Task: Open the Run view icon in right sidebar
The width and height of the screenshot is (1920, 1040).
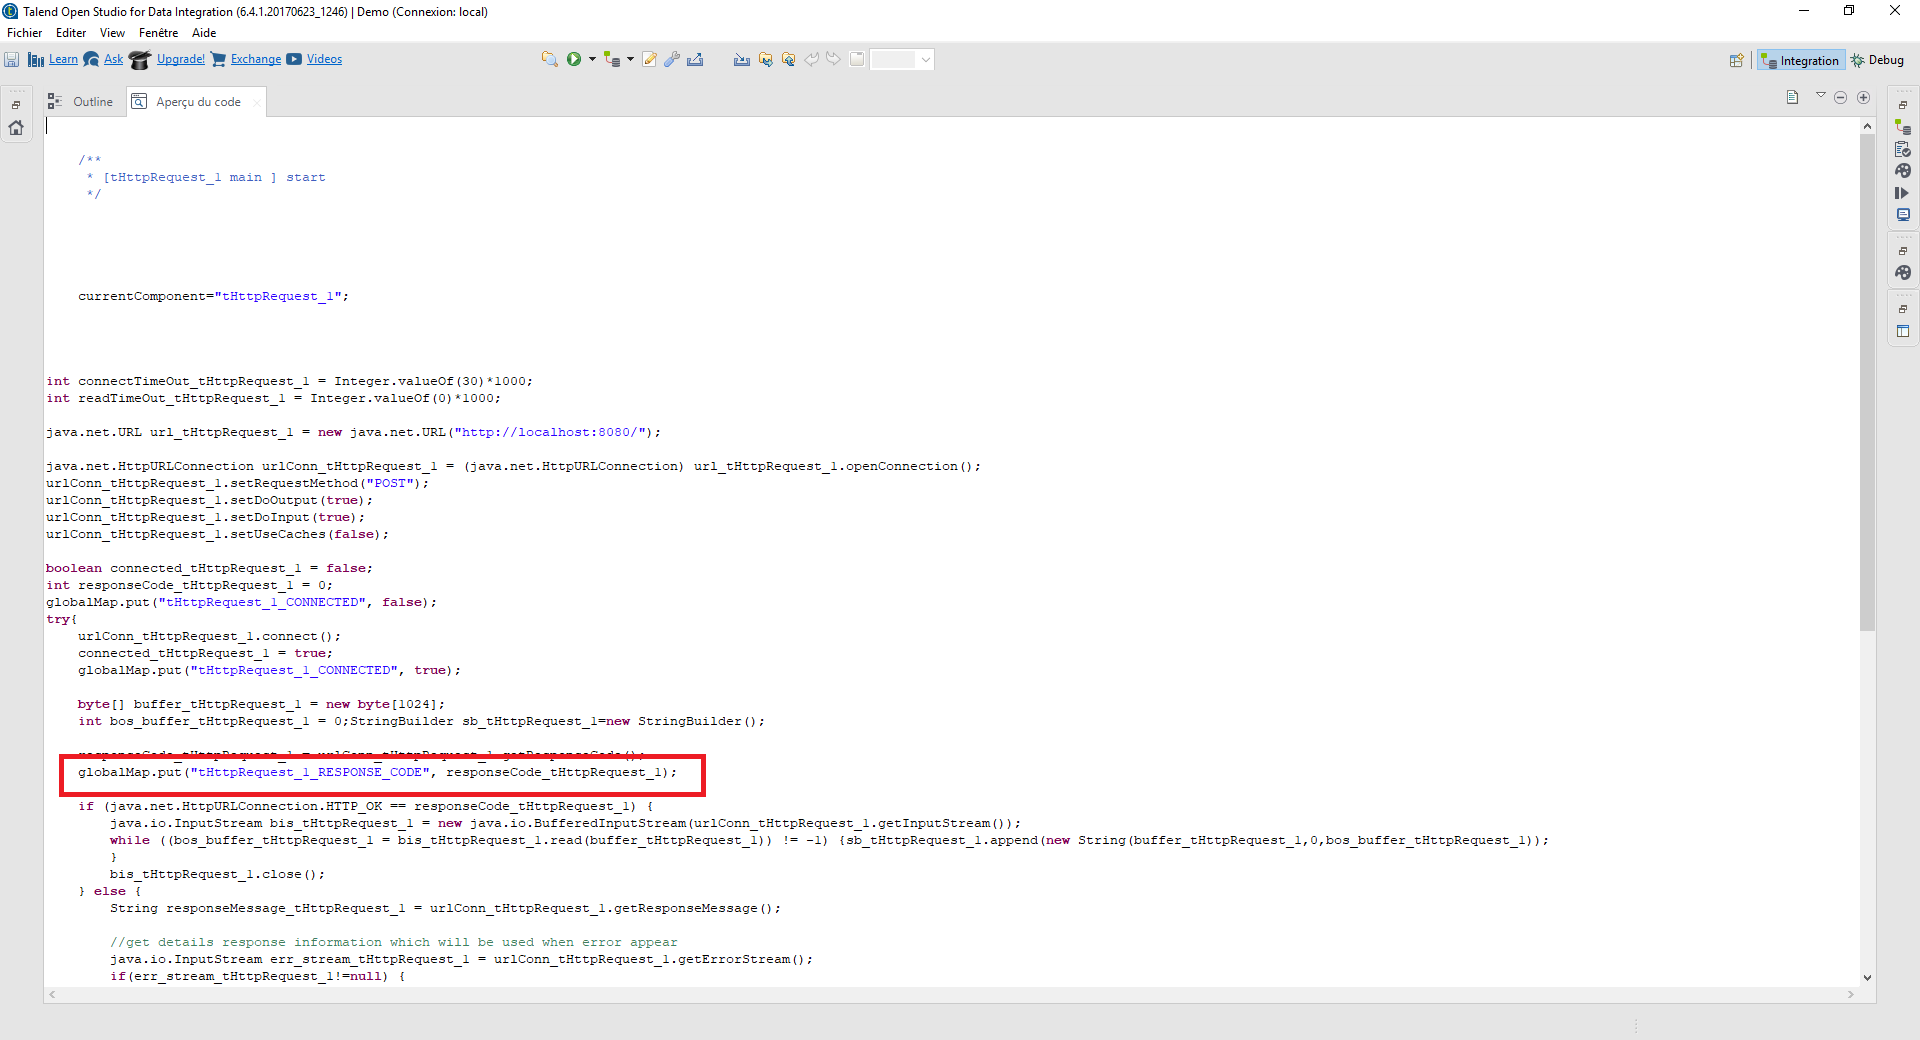Action: pyautogui.click(x=1903, y=193)
